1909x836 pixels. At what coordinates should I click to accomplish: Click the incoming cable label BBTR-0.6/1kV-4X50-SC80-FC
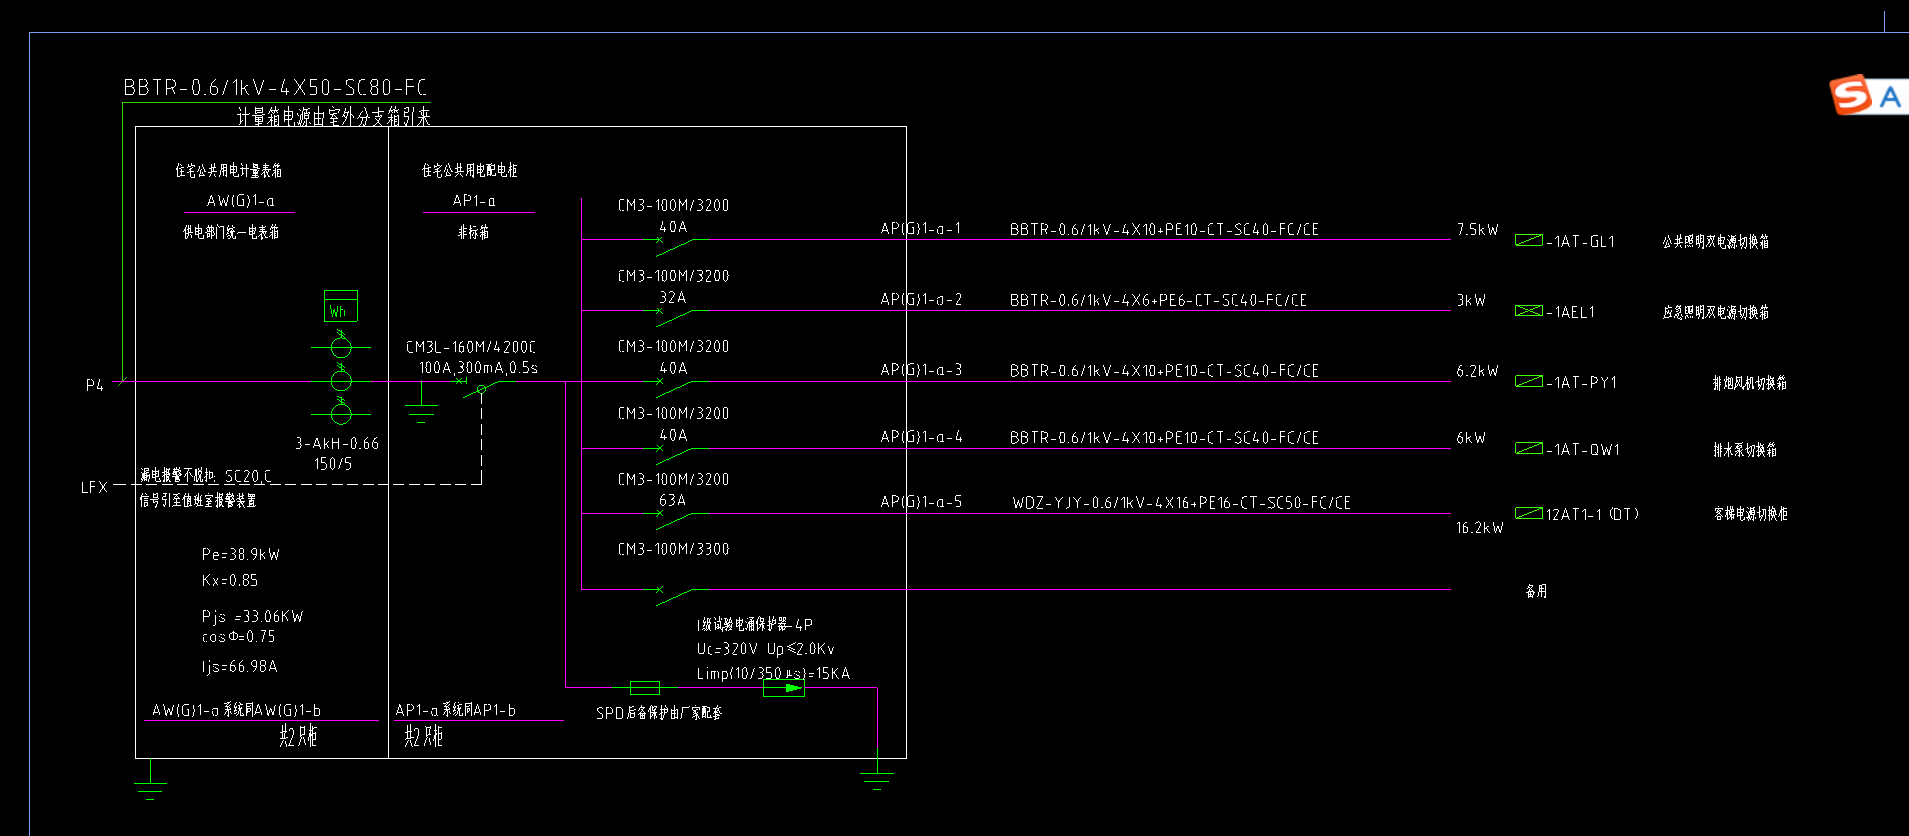pyautogui.click(x=275, y=88)
